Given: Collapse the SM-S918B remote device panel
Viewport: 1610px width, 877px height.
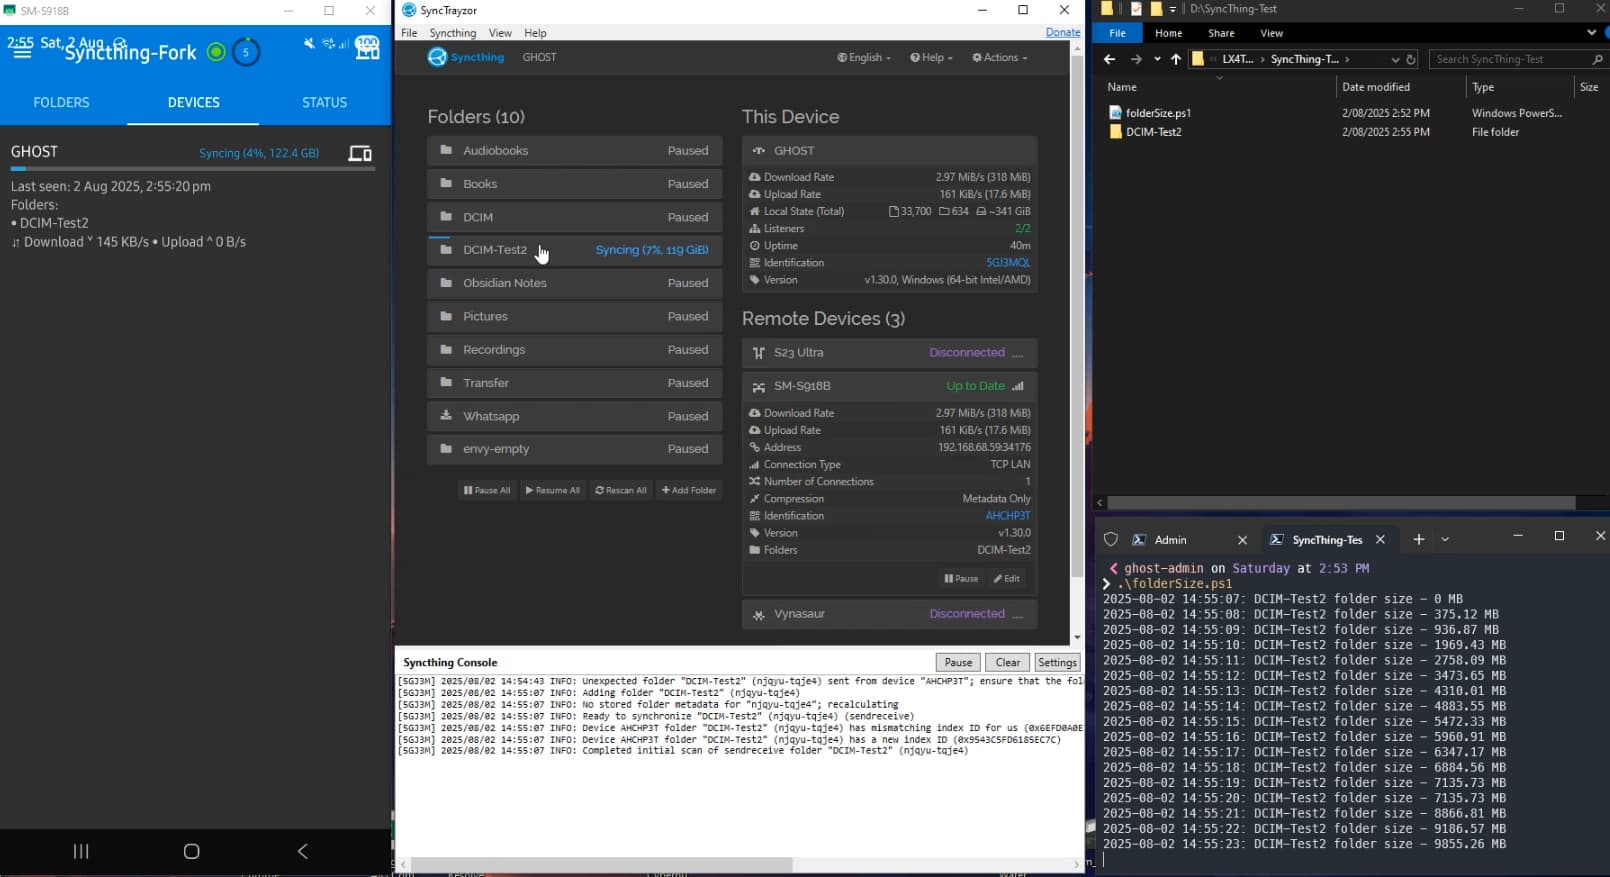Looking at the screenshot, I should tap(889, 386).
